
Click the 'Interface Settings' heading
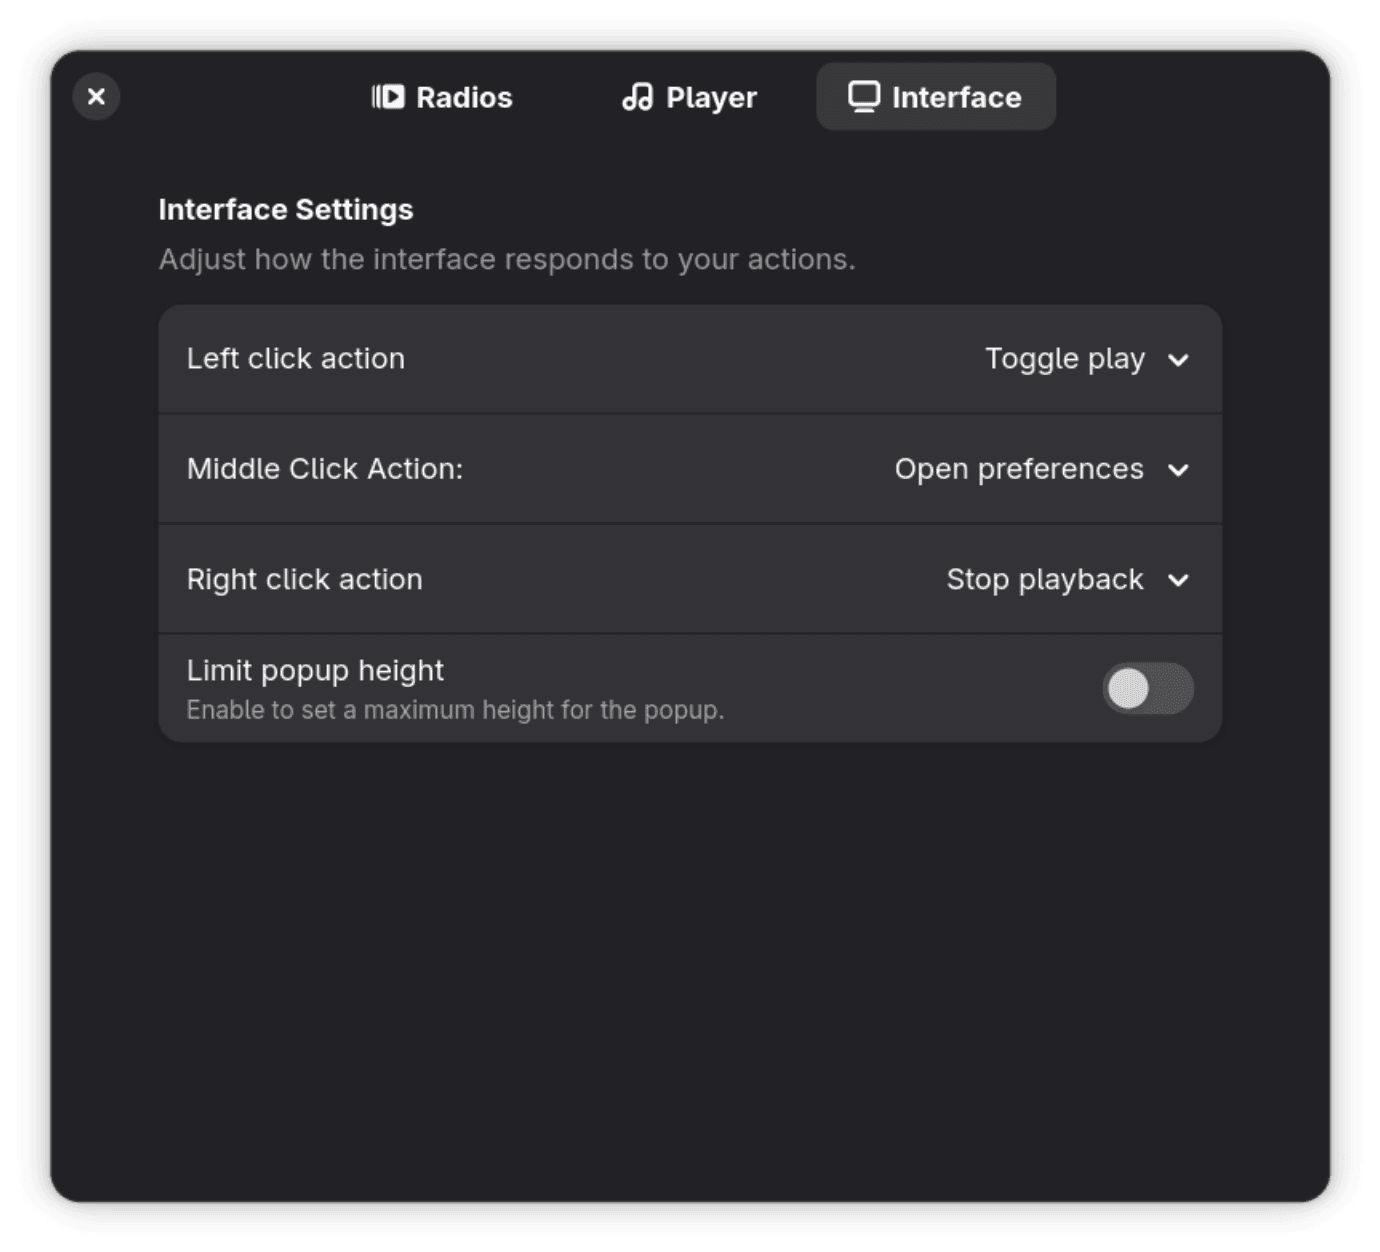286,210
